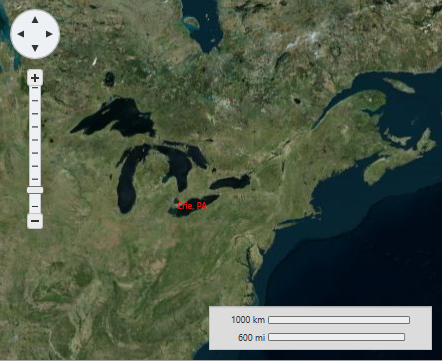
Task: Pan the map up with the north arrow
Action: click(35, 20)
